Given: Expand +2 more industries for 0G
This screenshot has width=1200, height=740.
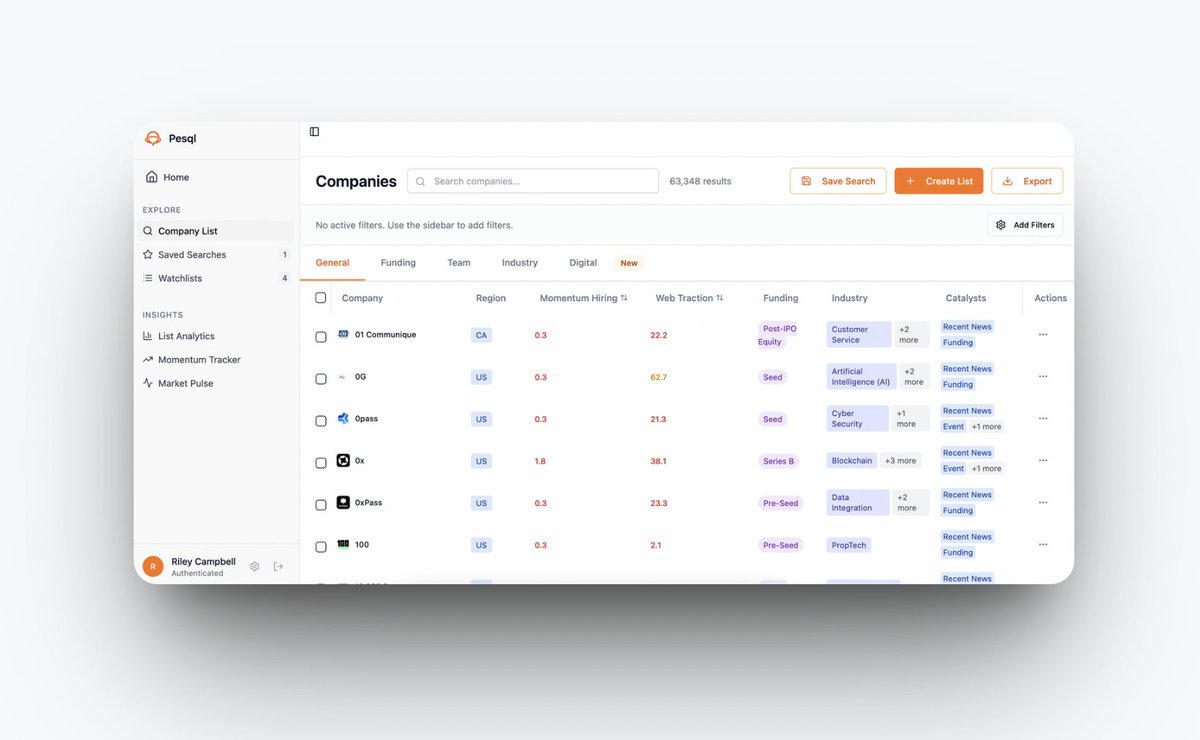Looking at the screenshot, I should tap(913, 376).
